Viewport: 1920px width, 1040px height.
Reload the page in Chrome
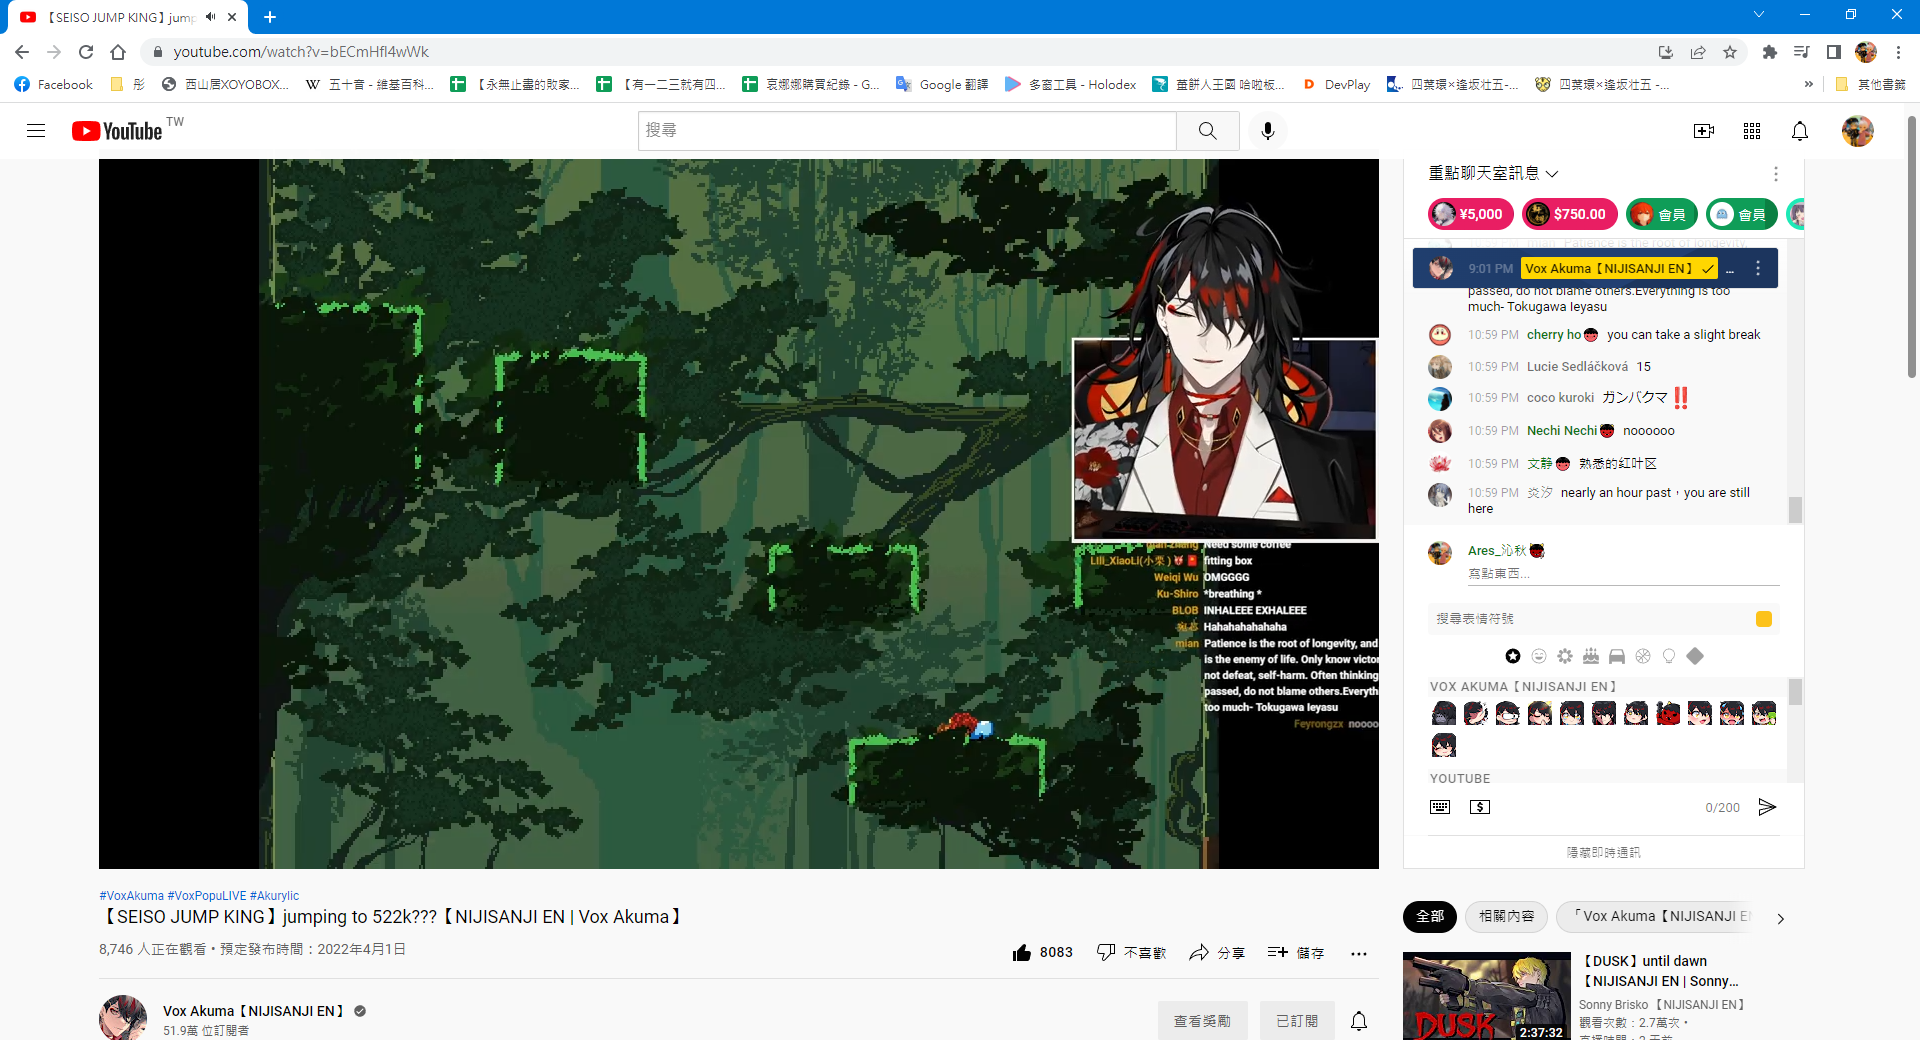[86, 52]
